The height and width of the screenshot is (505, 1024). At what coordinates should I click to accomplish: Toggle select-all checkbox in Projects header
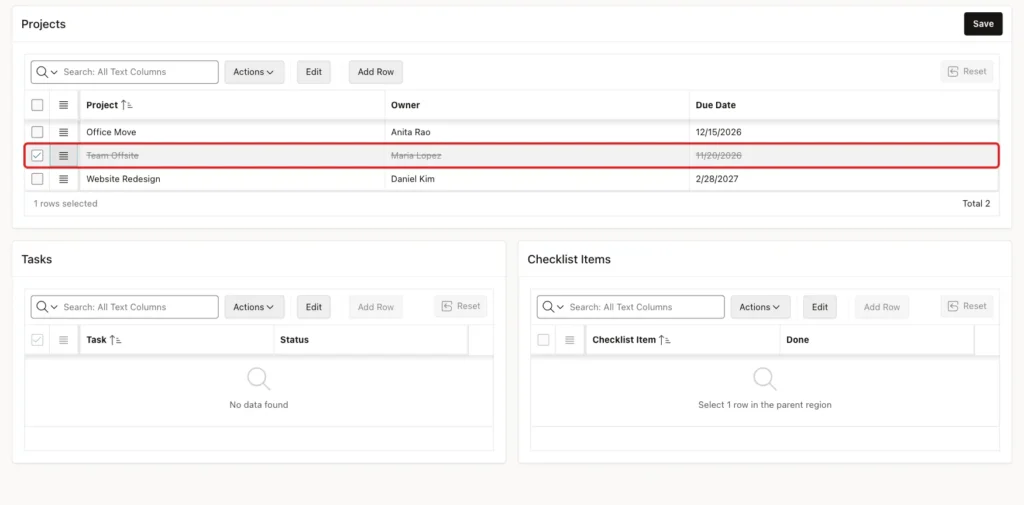tap(37, 105)
